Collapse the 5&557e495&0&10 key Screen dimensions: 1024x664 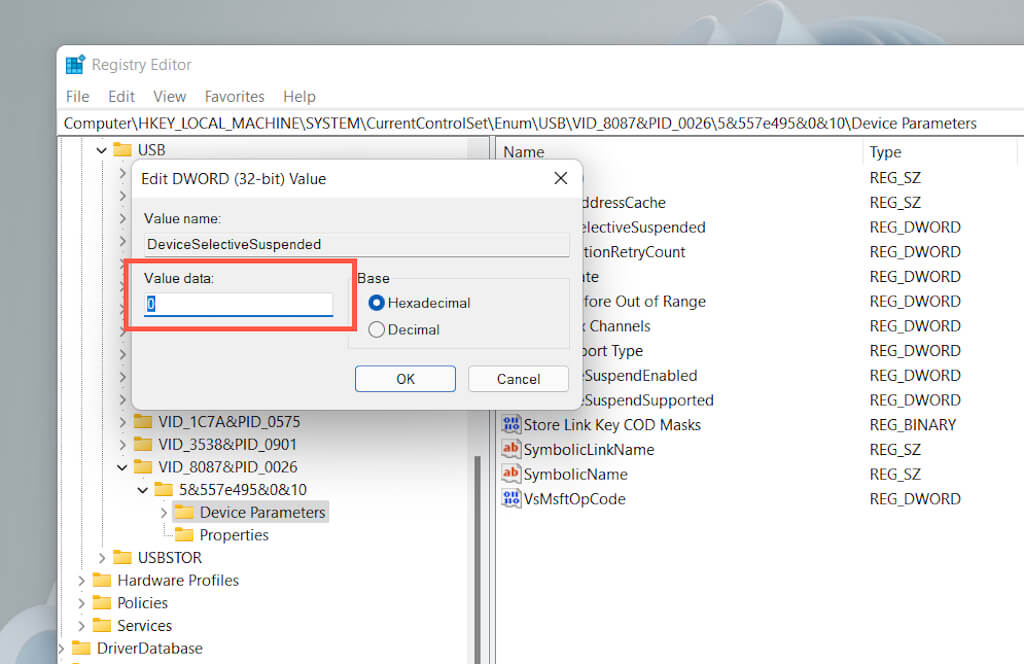coord(143,490)
